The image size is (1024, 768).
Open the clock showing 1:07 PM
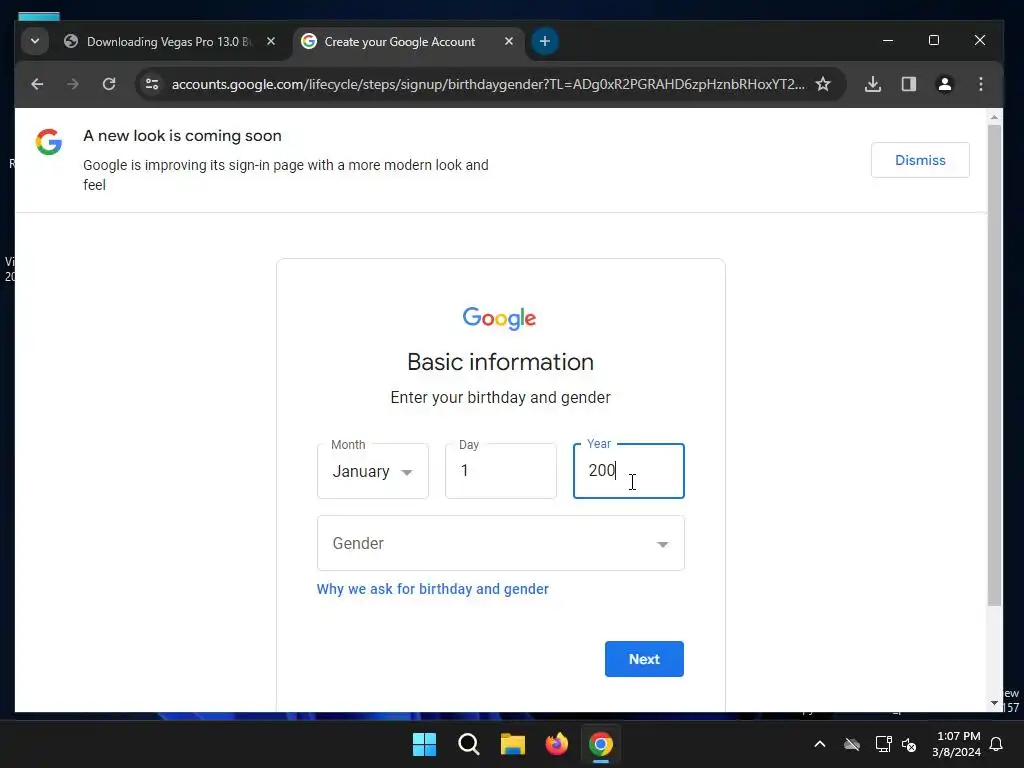tap(956, 744)
